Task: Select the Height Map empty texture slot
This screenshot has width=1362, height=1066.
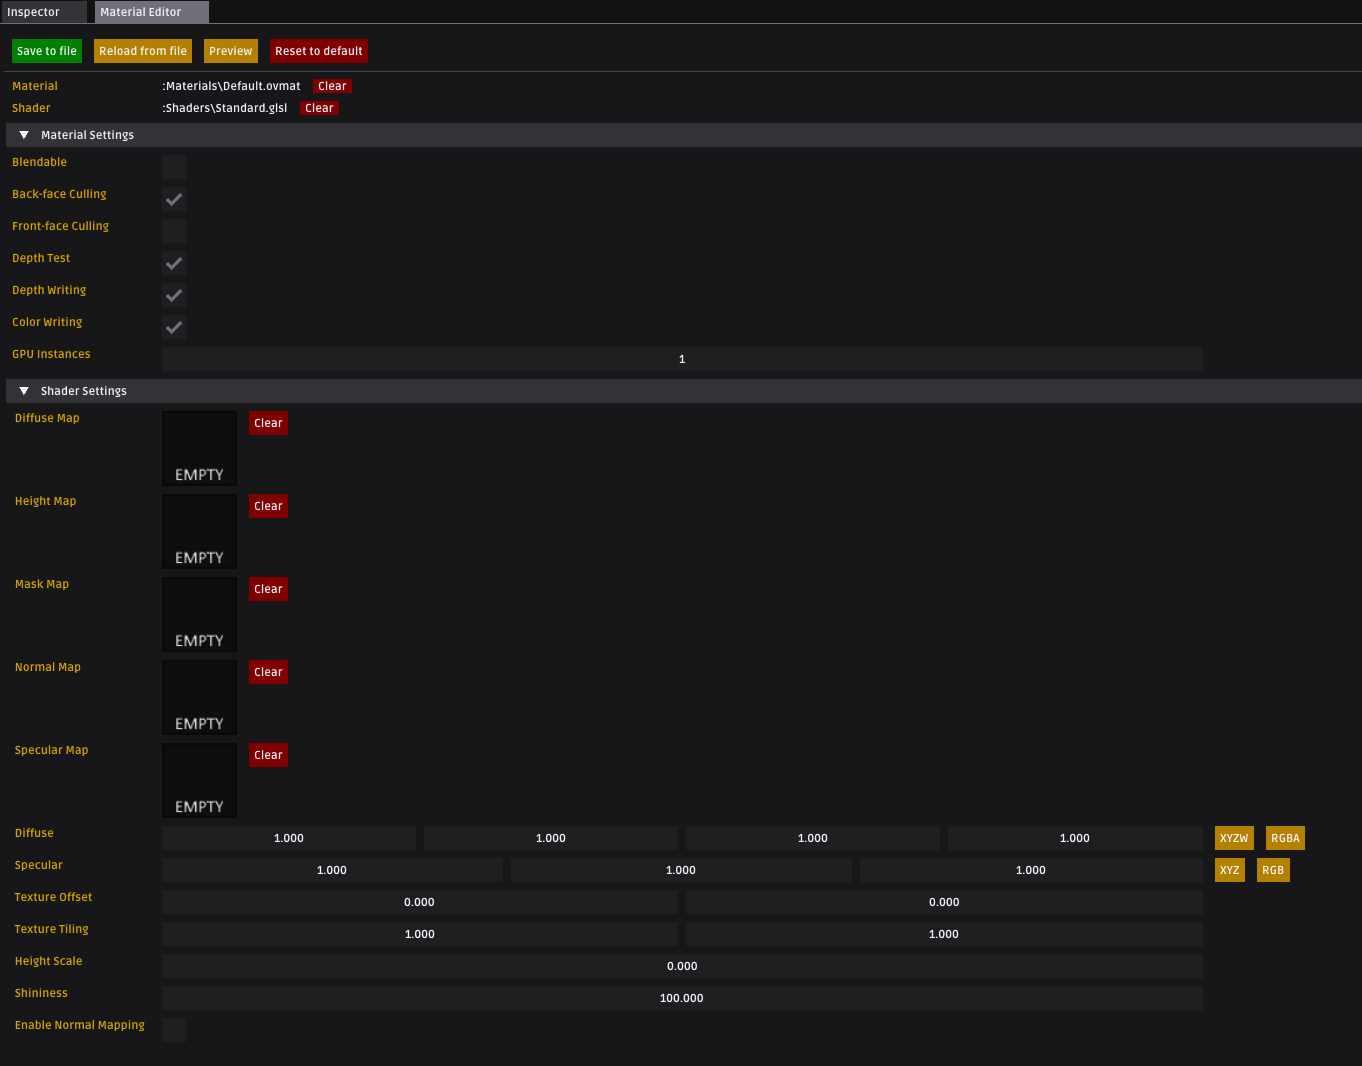Action: click(x=200, y=531)
